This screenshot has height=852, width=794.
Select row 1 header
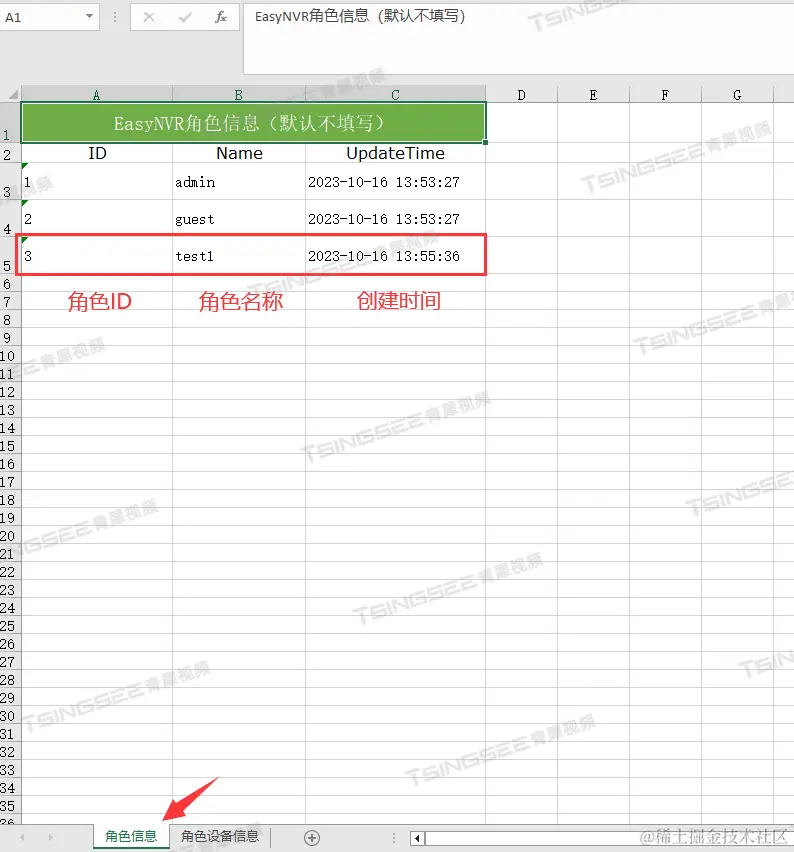pos(10,123)
